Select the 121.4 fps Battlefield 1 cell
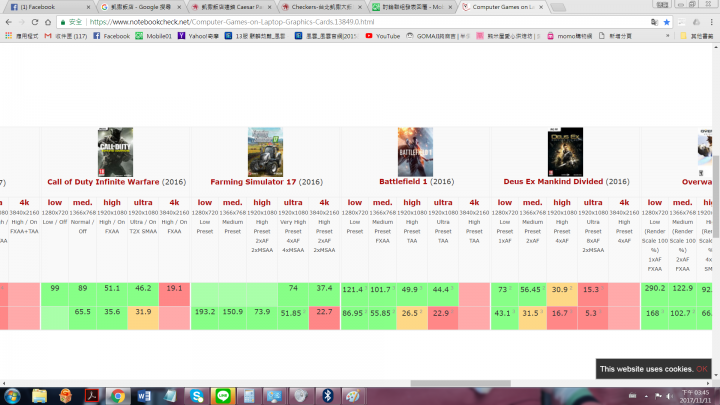 click(x=354, y=294)
